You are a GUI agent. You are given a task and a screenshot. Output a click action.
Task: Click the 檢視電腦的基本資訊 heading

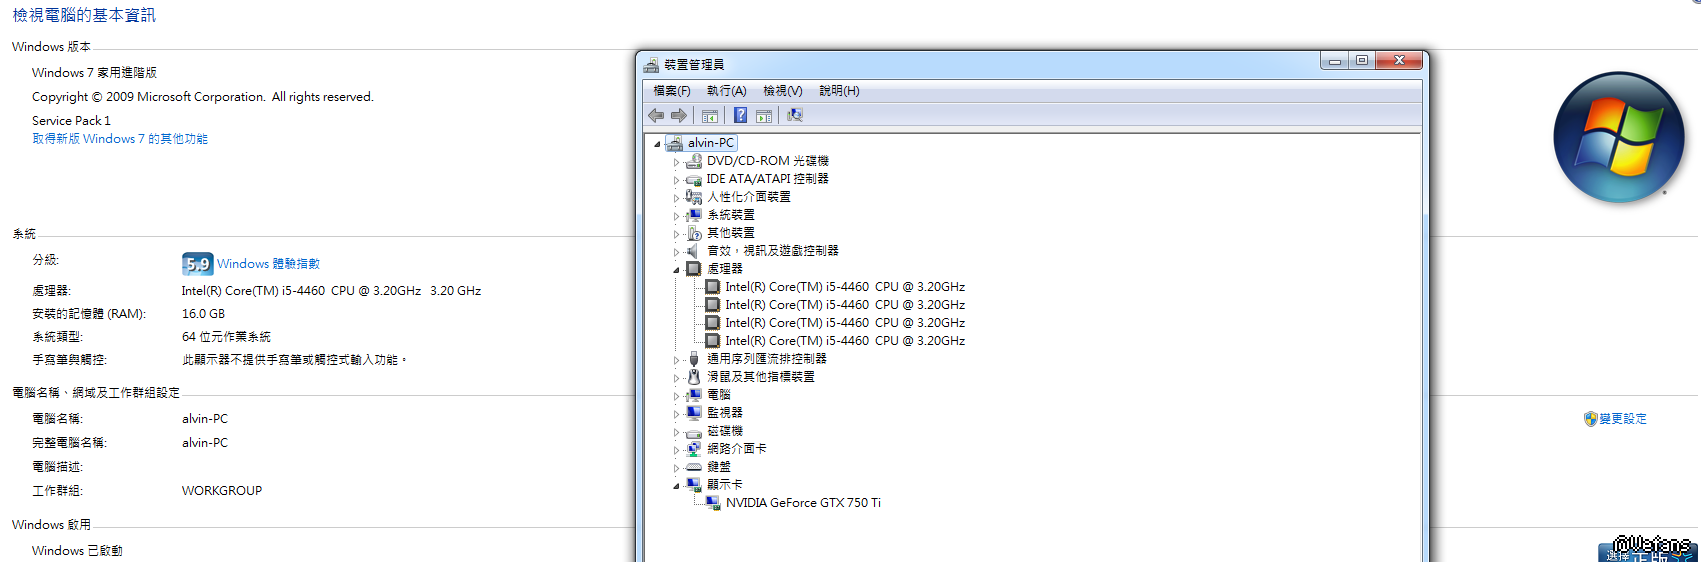click(x=84, y=15)
